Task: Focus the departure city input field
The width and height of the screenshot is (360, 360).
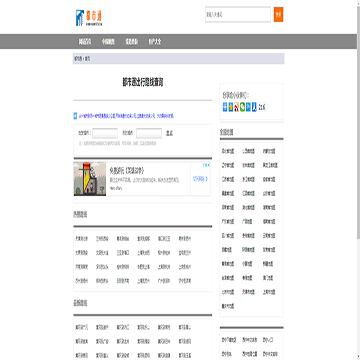Action: point(105,133)
